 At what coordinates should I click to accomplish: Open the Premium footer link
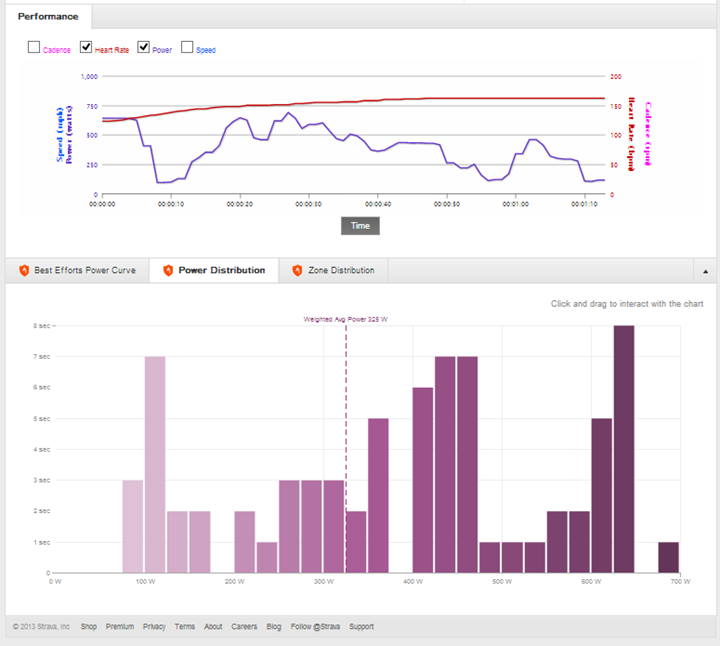click(x=120, y=627)
